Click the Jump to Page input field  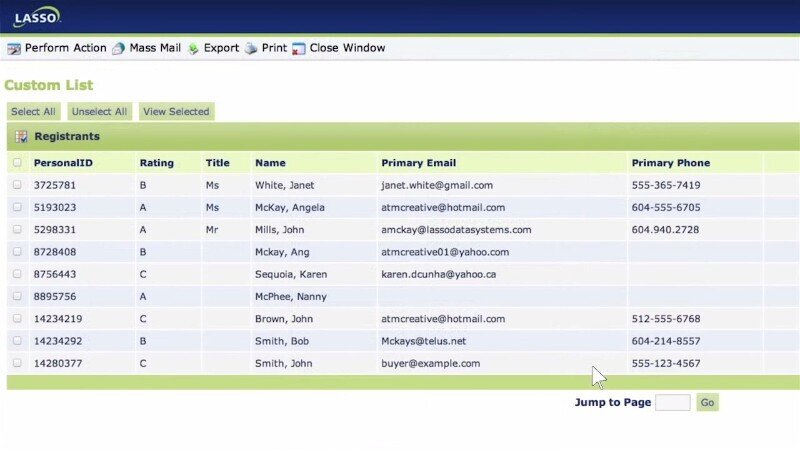tap(672, 403)
